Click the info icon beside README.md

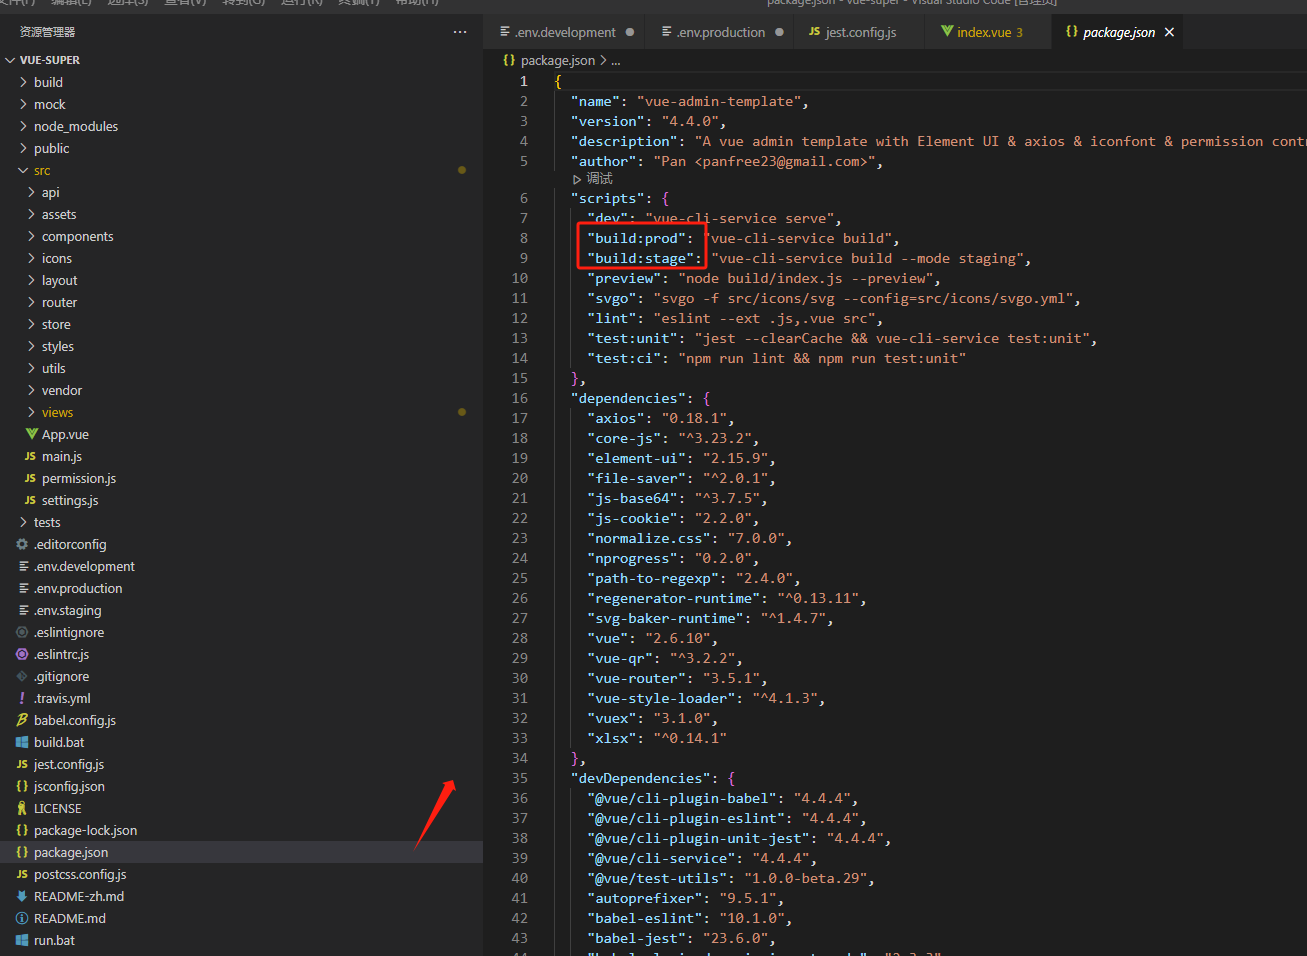pyautogui.click(x=22, y=918)
